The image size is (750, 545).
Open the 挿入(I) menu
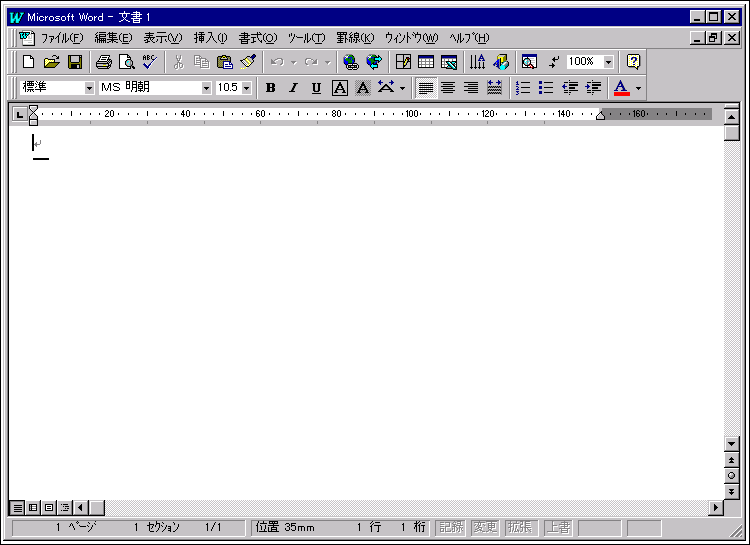pyautogui.click(x=210, y=38)
